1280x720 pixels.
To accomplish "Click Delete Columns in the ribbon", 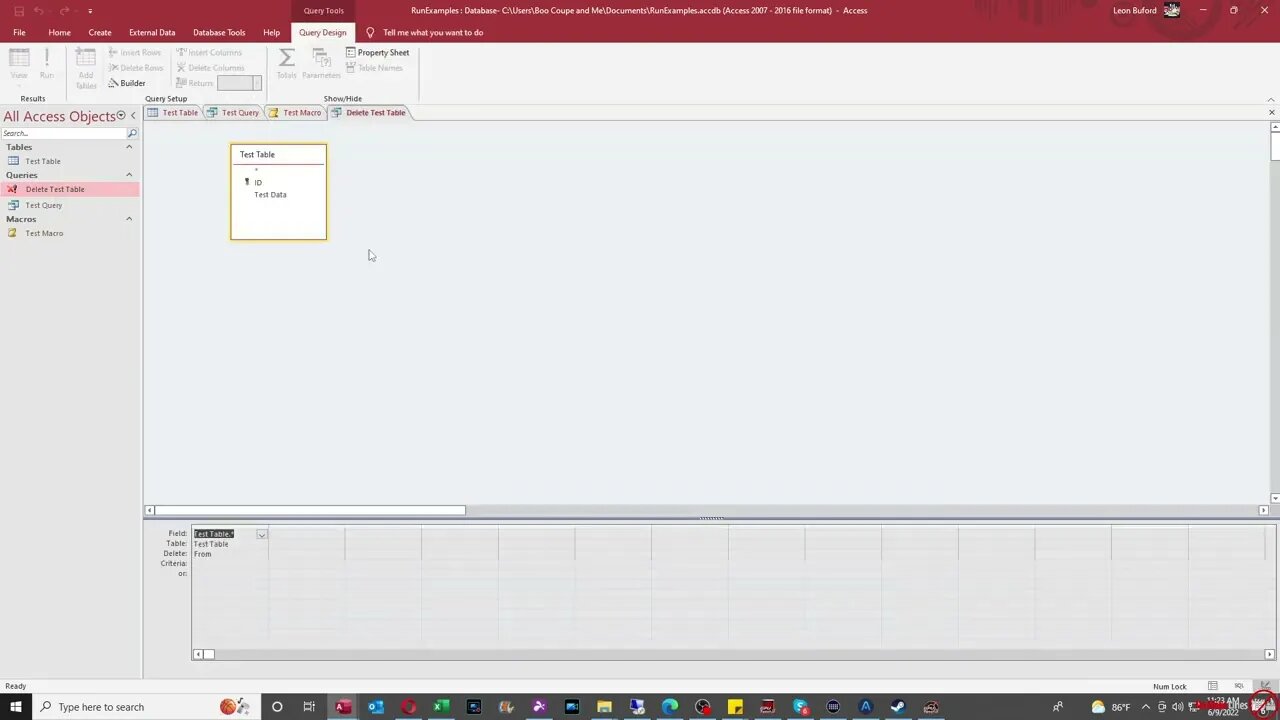I will click(x=210, y=68).
